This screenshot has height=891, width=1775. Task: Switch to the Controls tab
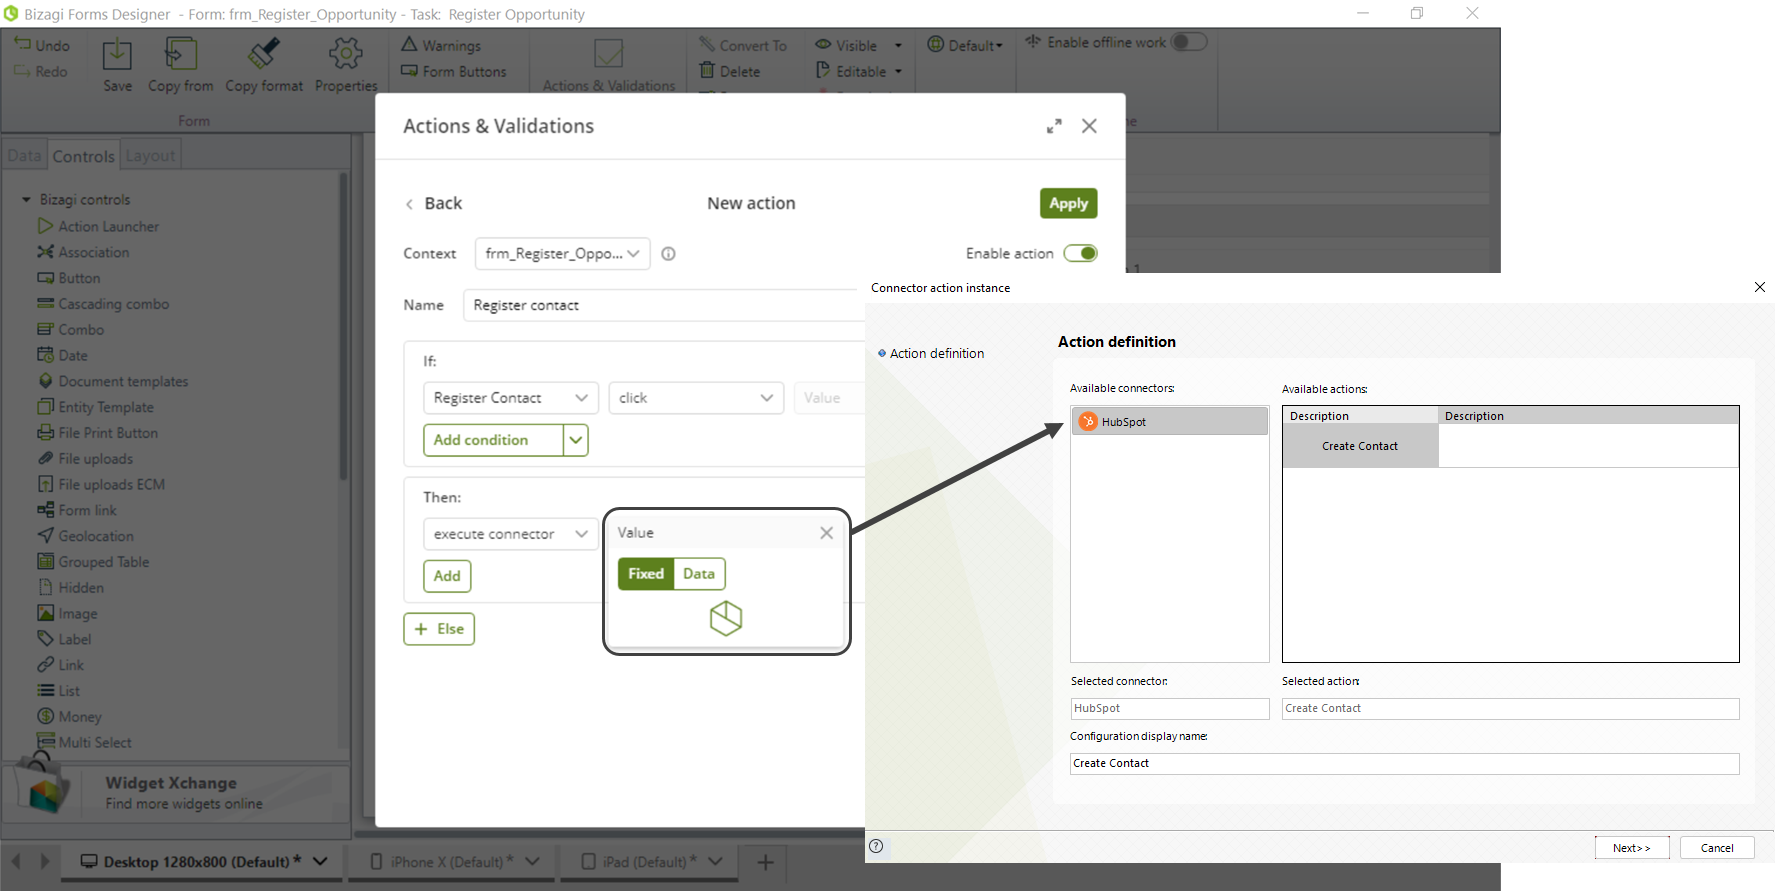[83, 156]
